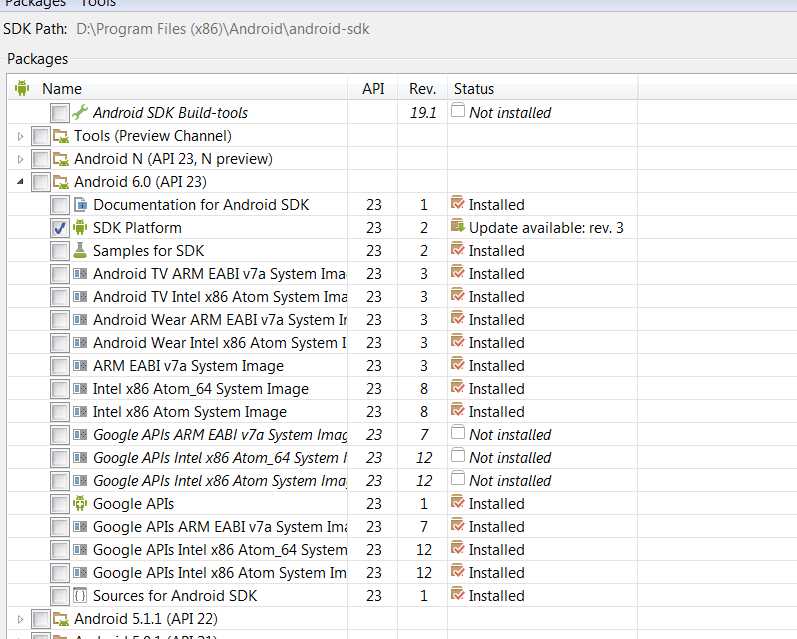Select the 'Android 5.1.1 (API 22)' row text
The width and height of the screenshot is (797, 639).
[146, 619]
